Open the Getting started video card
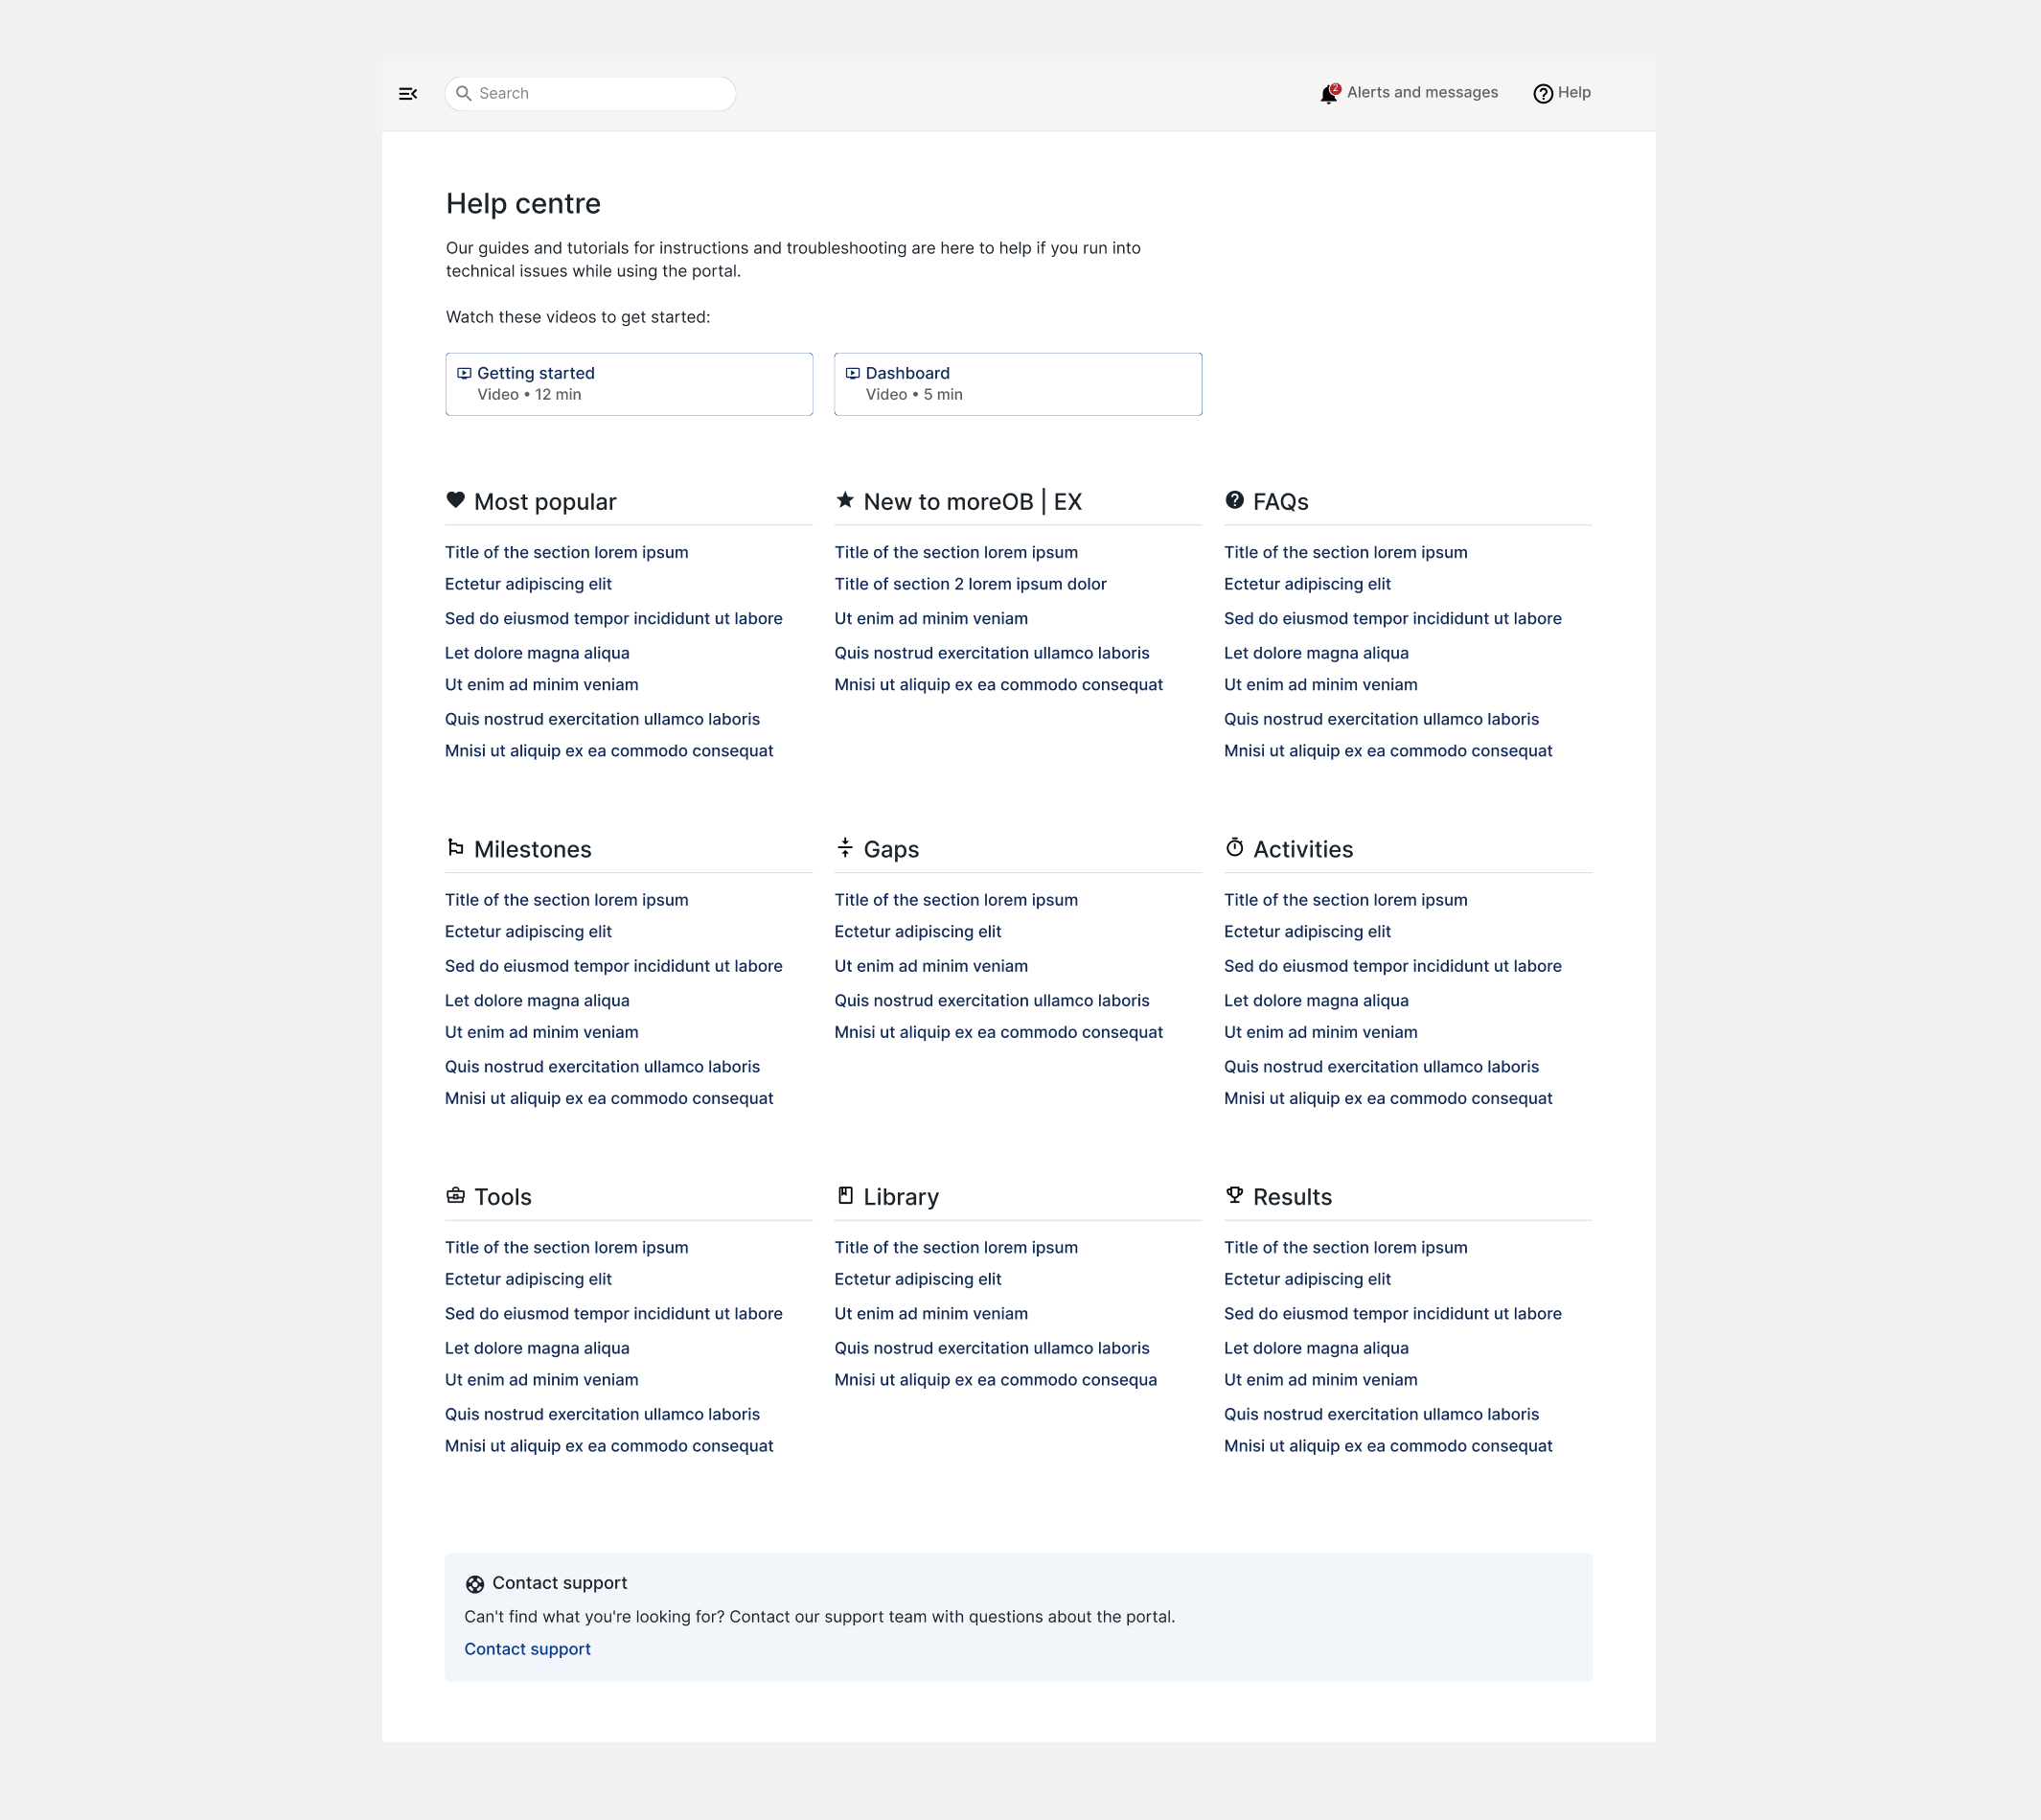 629,384
